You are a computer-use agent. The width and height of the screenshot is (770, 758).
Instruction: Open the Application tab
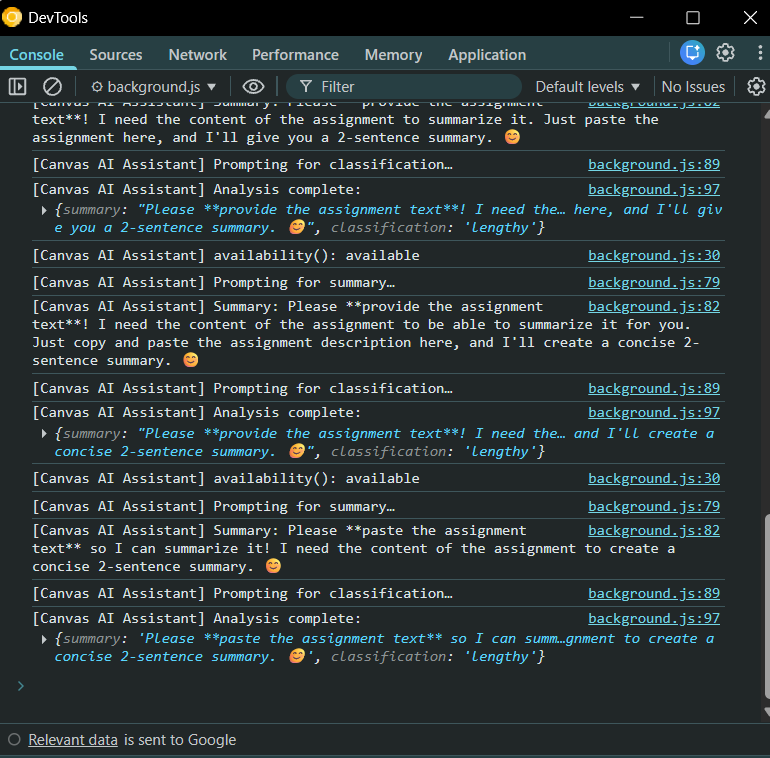pos(487,55)
